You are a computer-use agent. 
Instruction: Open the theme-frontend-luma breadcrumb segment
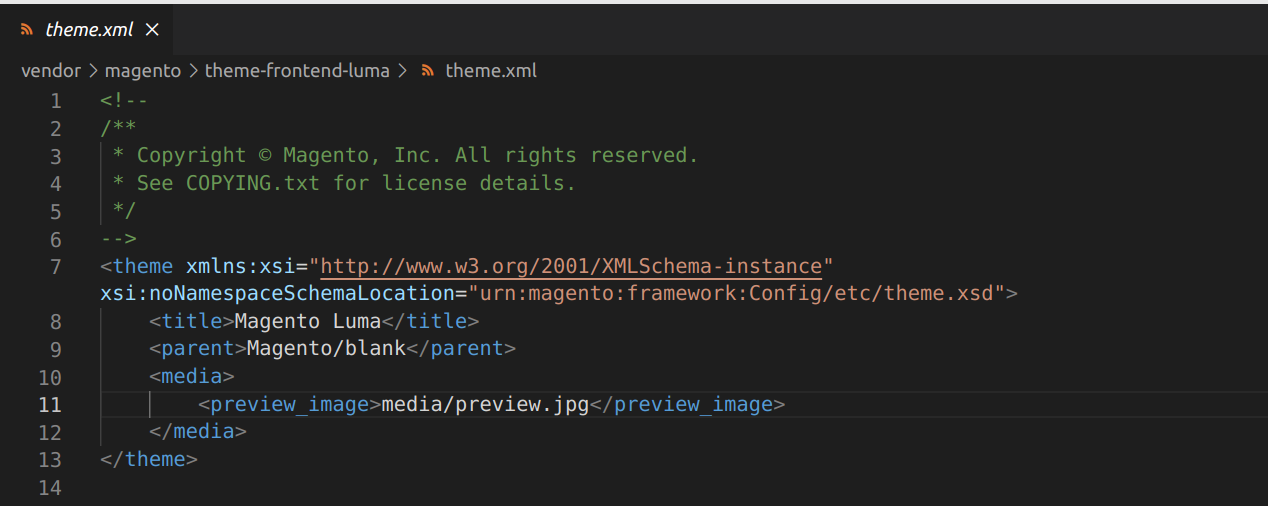point(298,71)
